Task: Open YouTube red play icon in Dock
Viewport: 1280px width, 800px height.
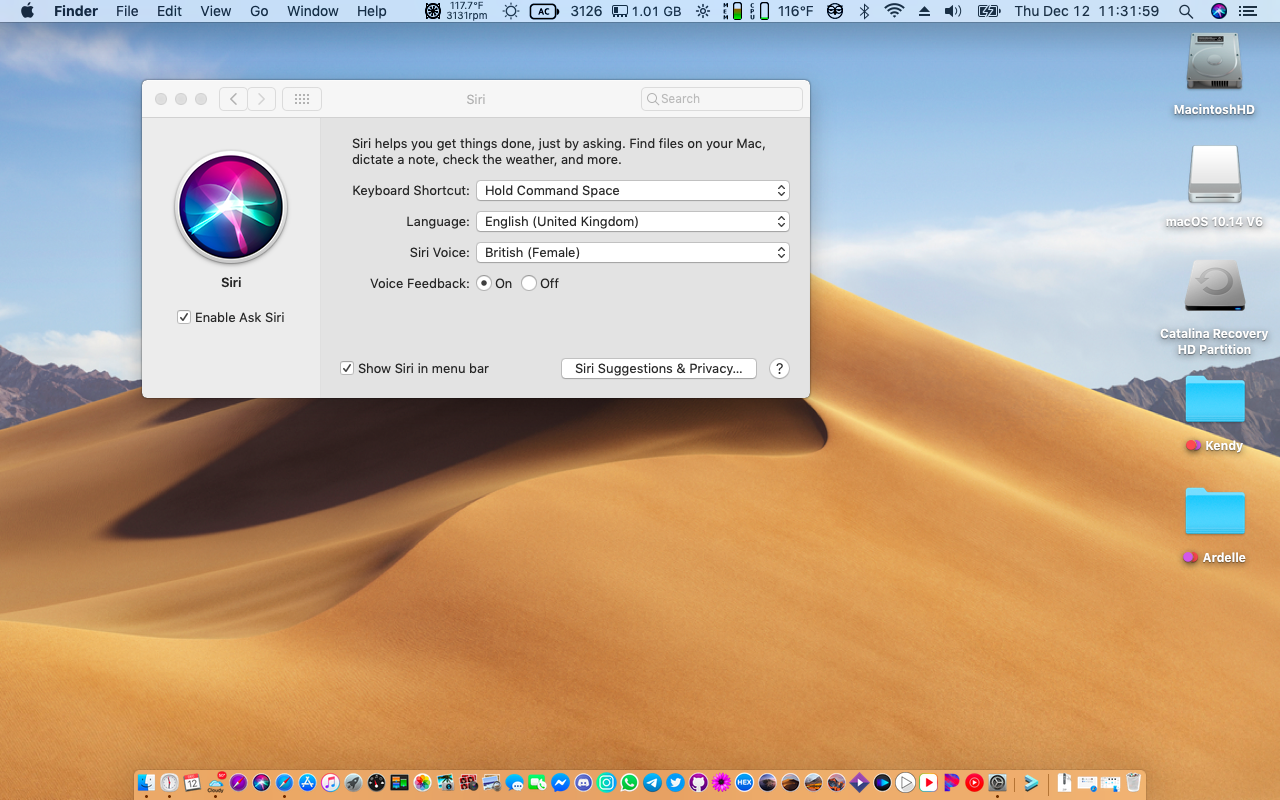Action: 929,782
